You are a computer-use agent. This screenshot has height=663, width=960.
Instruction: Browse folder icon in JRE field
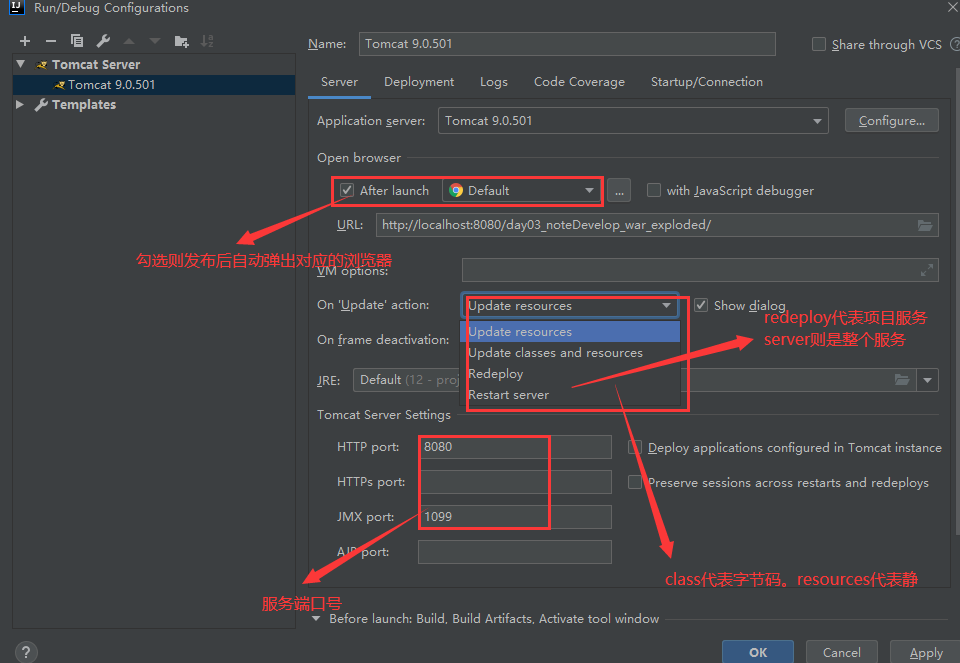click(x=902, y=380)
